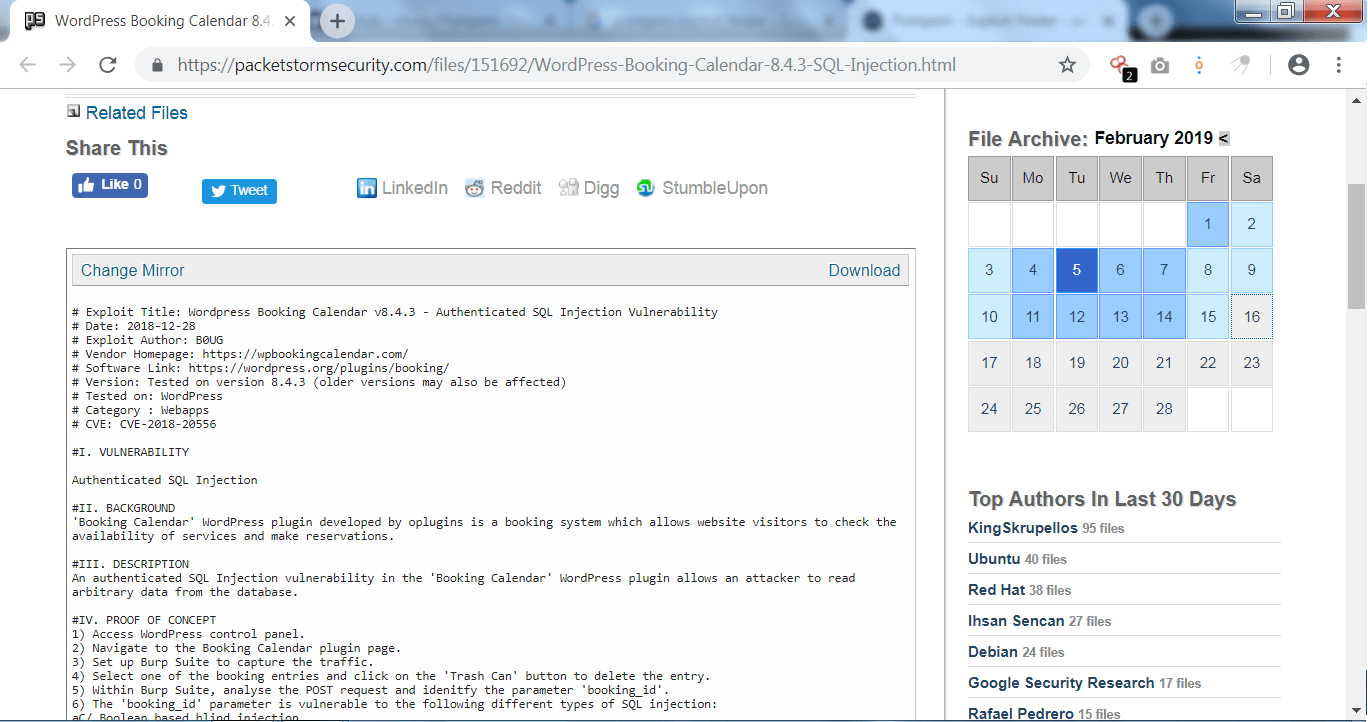Open the satellite-shaped browser extension
The width and height of the screenshot is (1368, 722).
coord(1240,63)
